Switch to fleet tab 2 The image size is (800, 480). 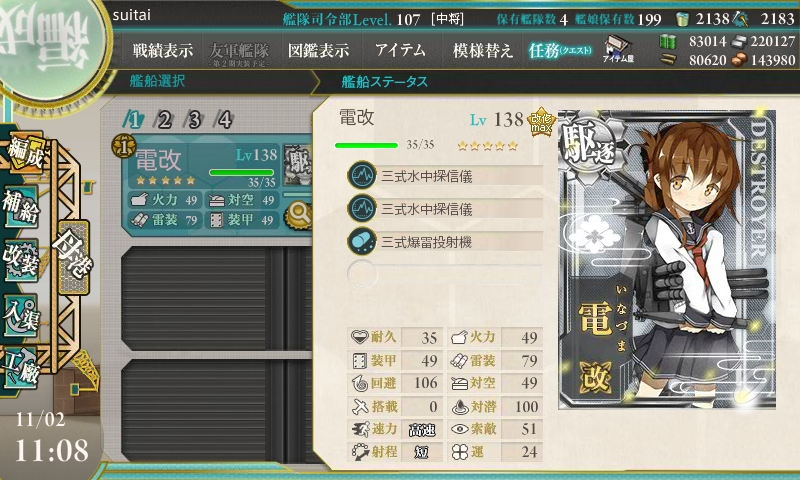pyautogui.click(x=164, y=120)
